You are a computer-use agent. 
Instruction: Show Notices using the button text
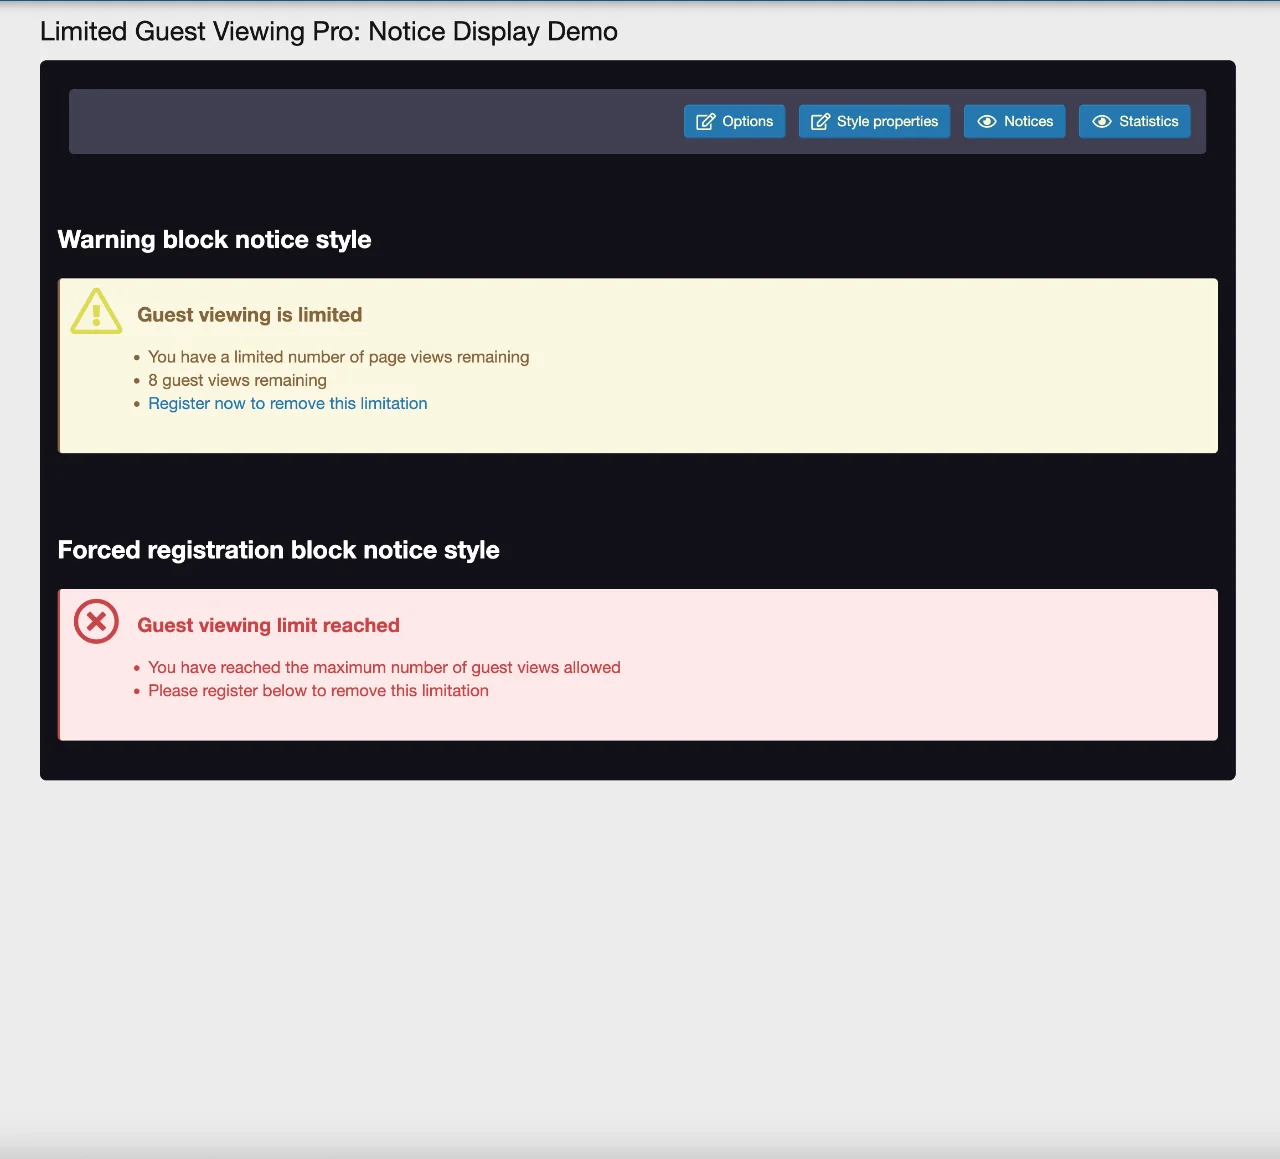click(x=1028, y=122)
